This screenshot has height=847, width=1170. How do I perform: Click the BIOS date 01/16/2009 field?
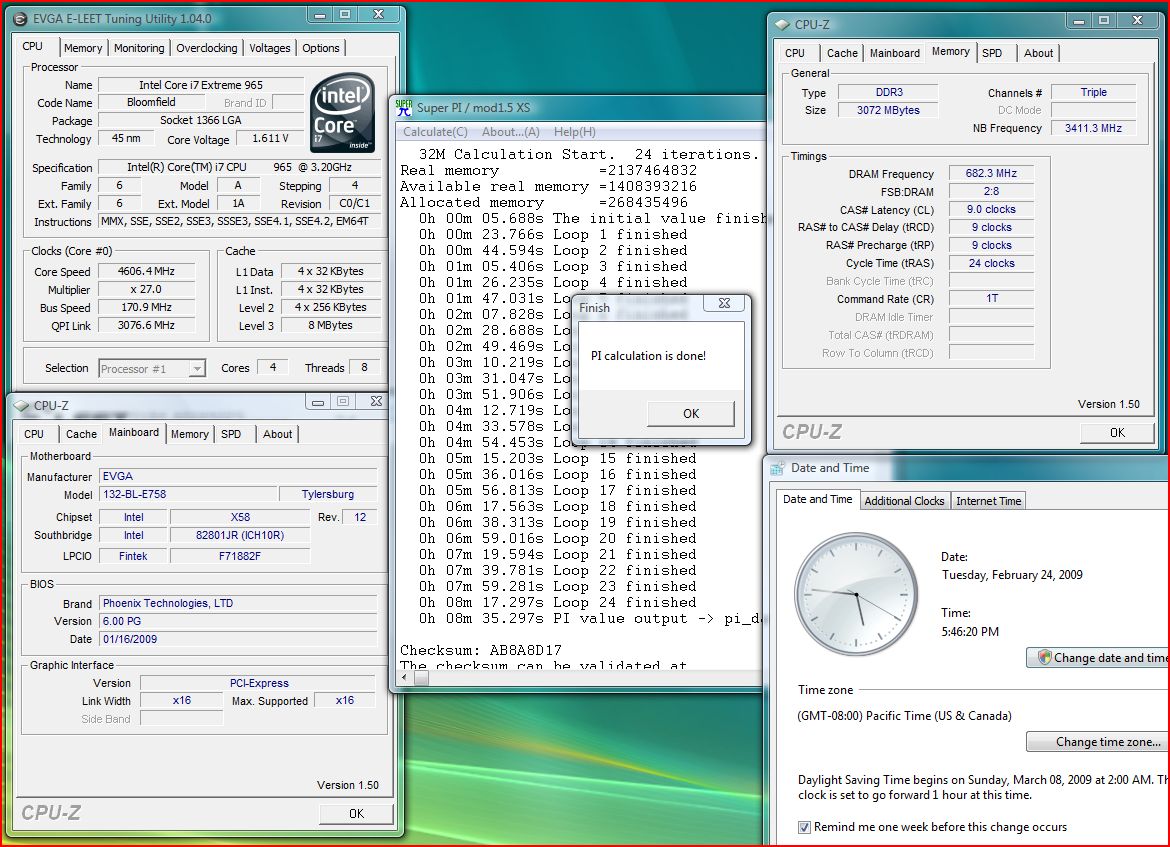238,639
